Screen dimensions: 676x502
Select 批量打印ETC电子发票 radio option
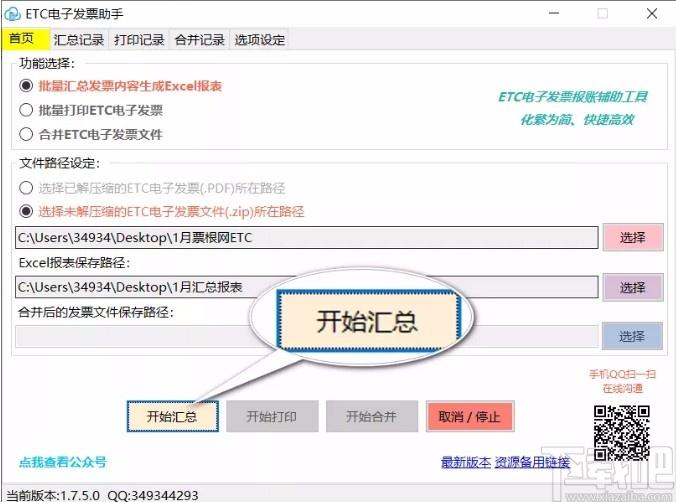pos(91,110)
